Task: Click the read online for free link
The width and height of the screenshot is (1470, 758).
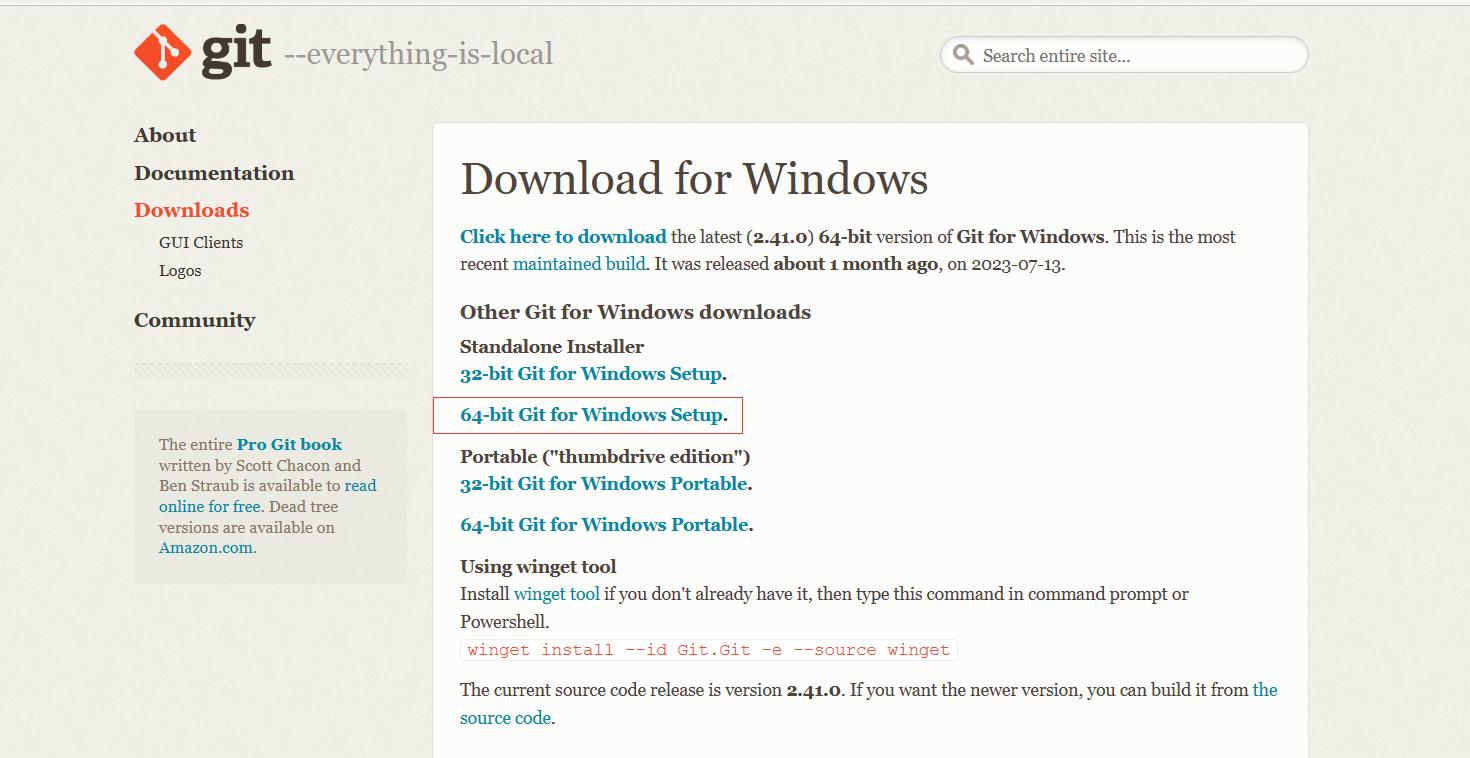Action: point(209,507)
